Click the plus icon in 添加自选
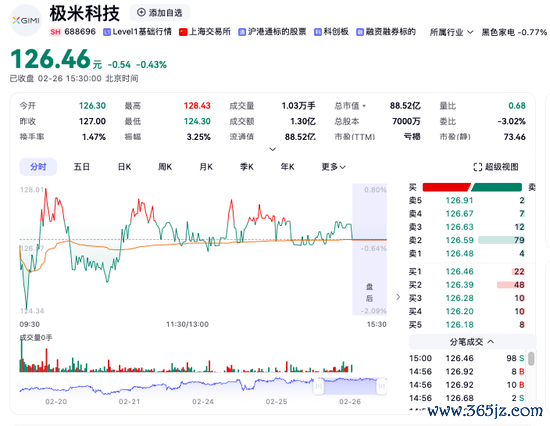The height and width of the screenshot is (426, 550). click(x=141, y=13)
